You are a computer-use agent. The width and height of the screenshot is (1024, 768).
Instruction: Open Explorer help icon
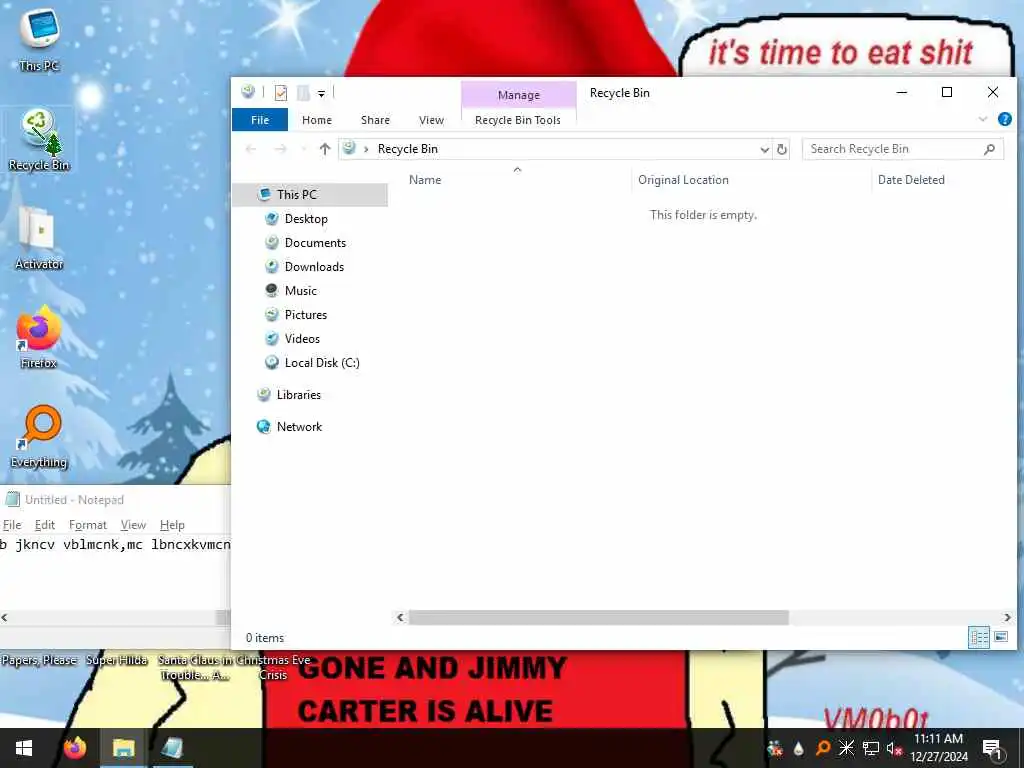1004,119
